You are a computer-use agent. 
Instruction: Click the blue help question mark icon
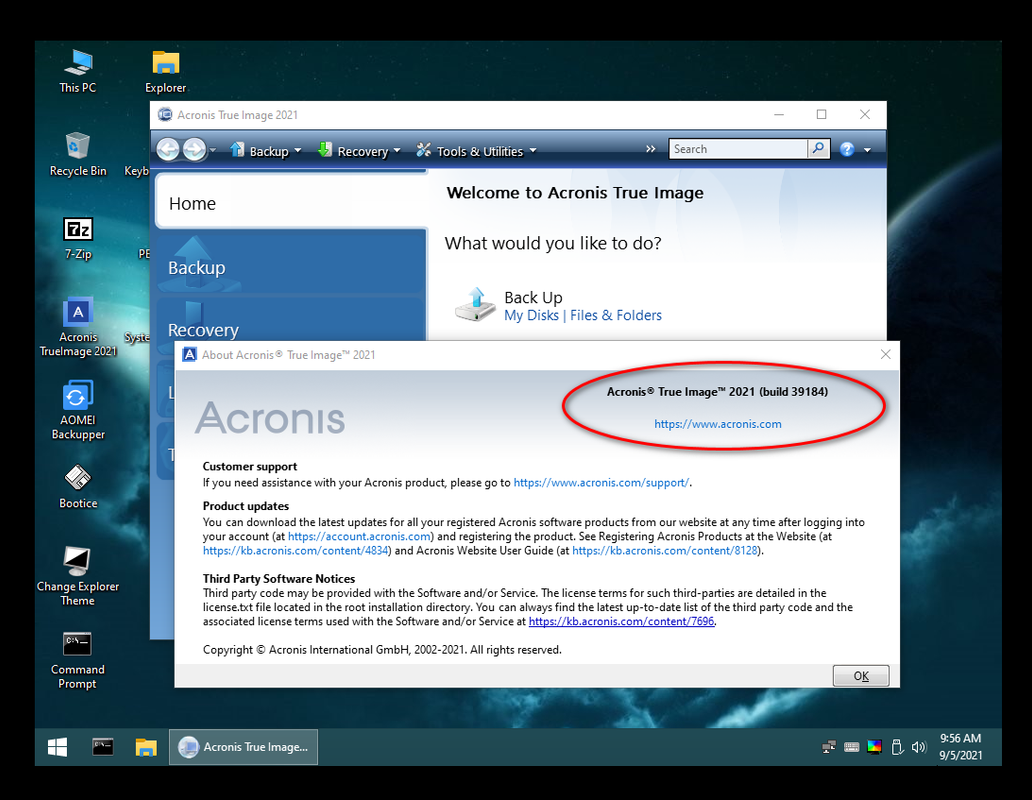tap(847, 149)
